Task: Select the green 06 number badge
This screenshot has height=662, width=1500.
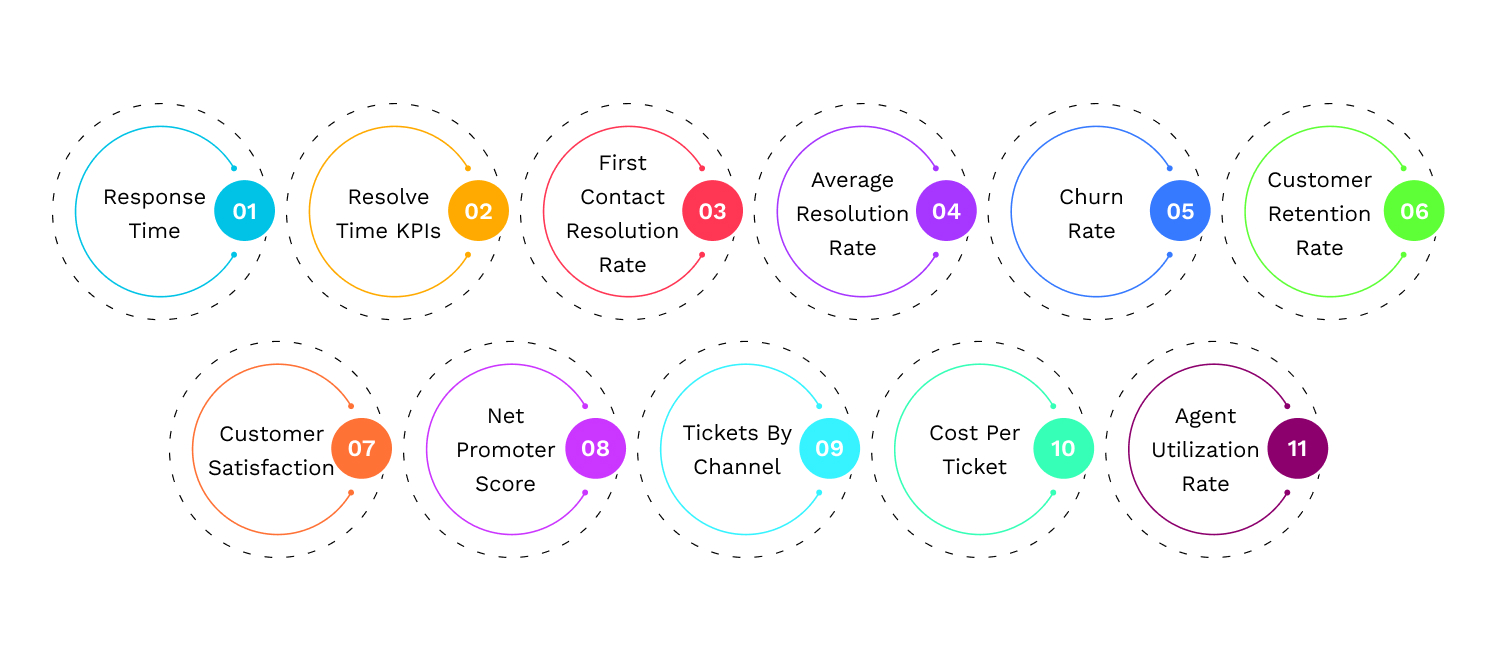Action: point(1415,211)
